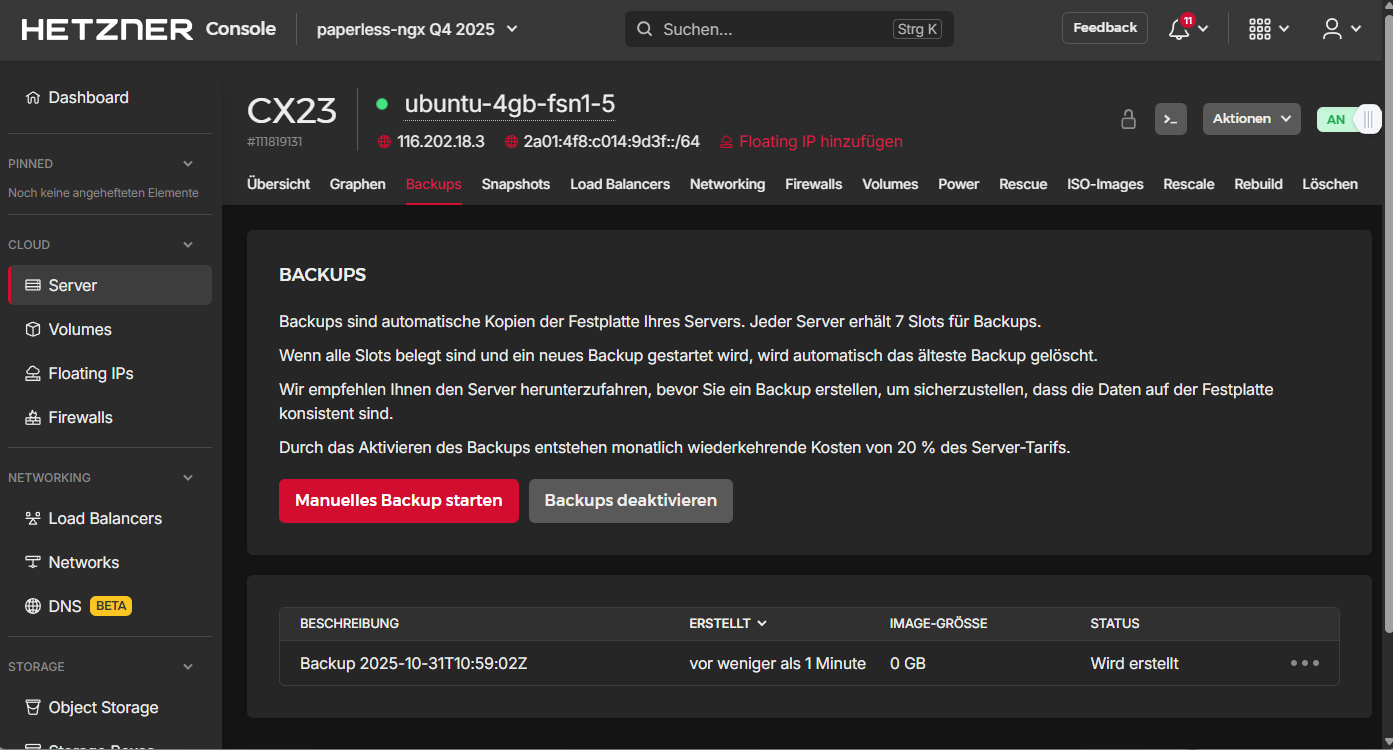Go to Floating IPs in sidebar
The height and width of the screenshot is (750, 1393).
pyautogui.click(x=91, y=373)
